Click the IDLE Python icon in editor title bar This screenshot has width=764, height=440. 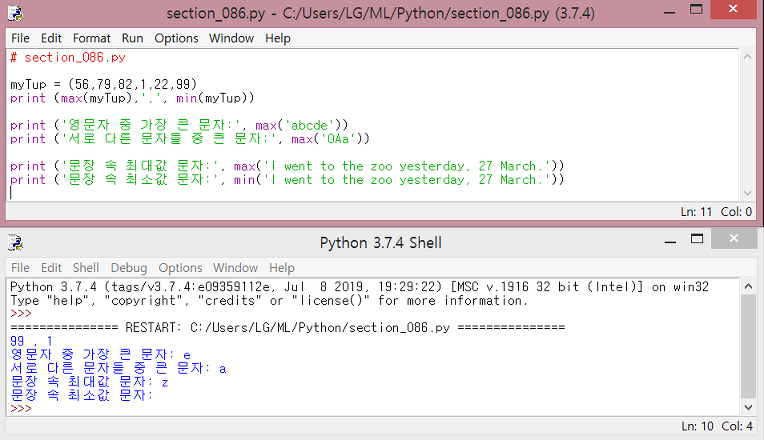pyautogui.click(x=15, y=13)
